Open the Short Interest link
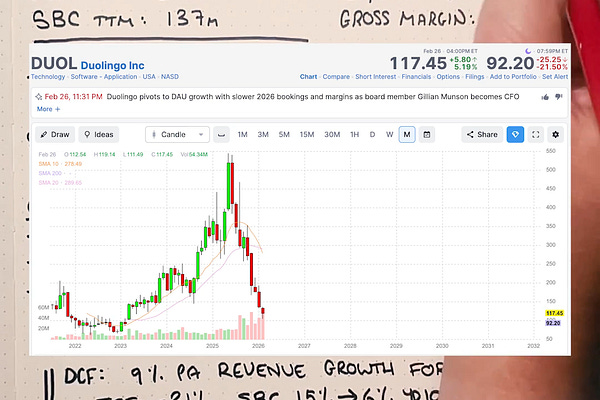 (x=375, y=77)
